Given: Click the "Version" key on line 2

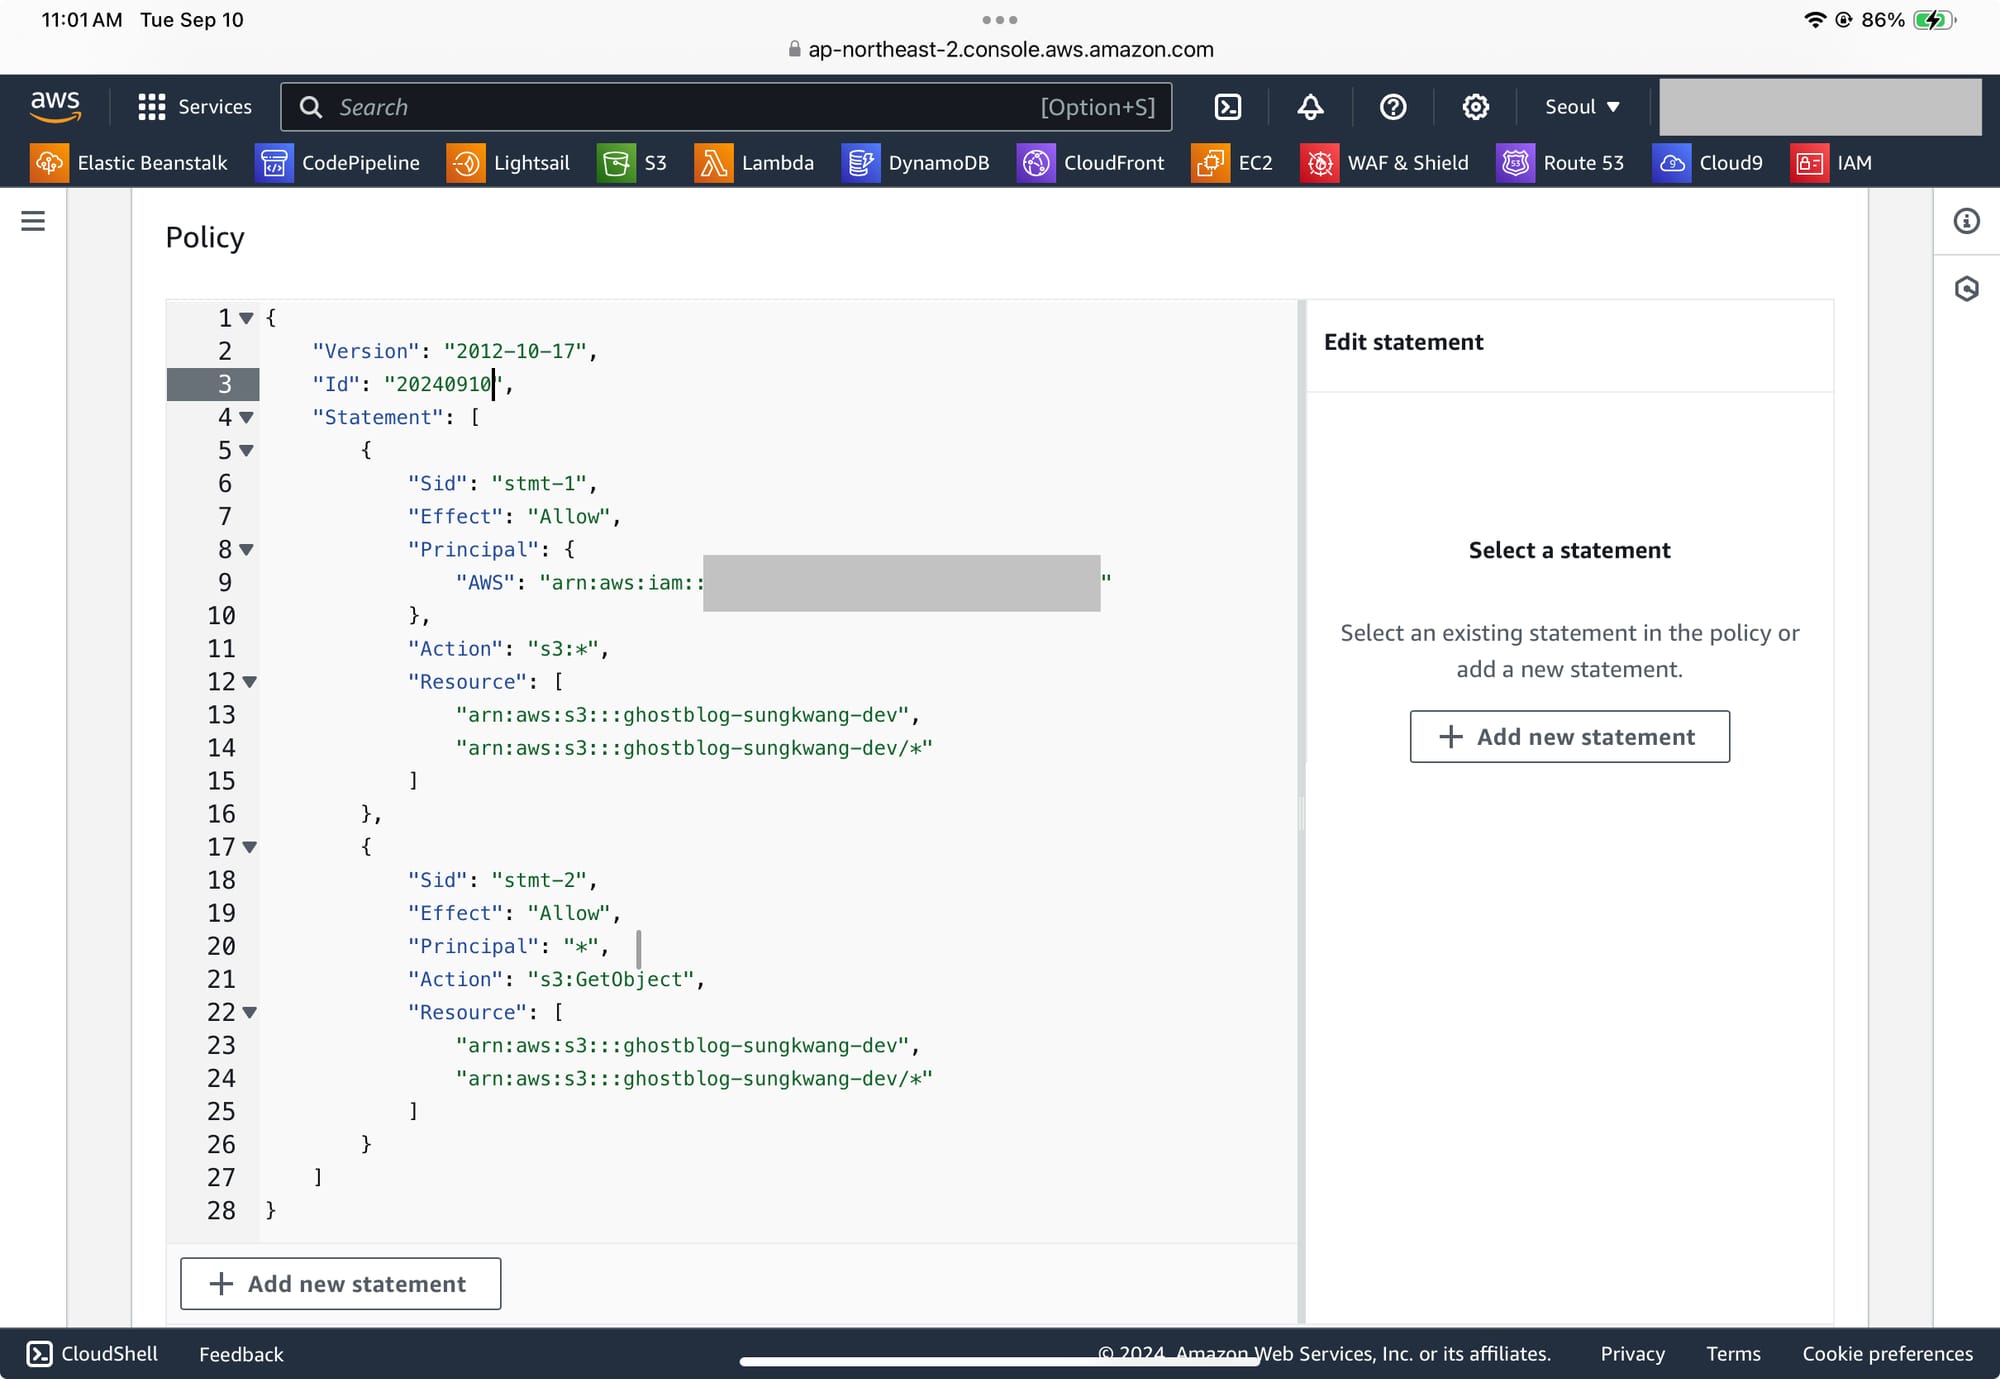Looking at the screenshot, I should pos(365,351).
